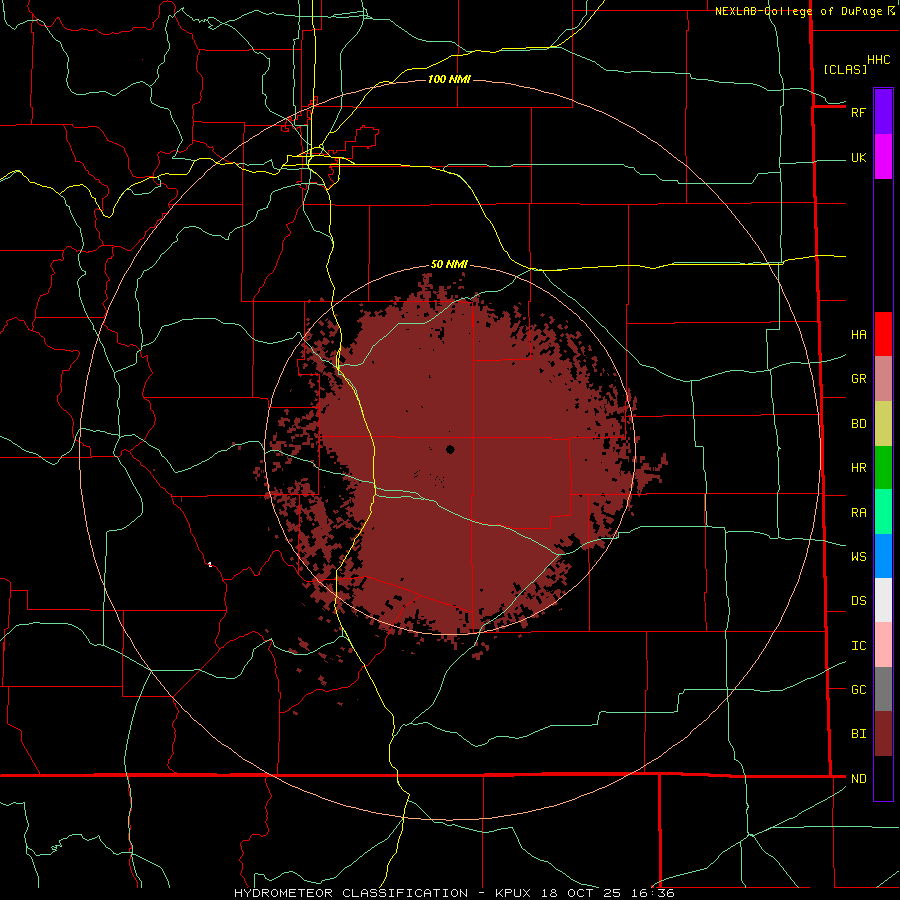Click the 50 NMI range ring label
This screenshot has width=900, height=900.
pos(449,264)
